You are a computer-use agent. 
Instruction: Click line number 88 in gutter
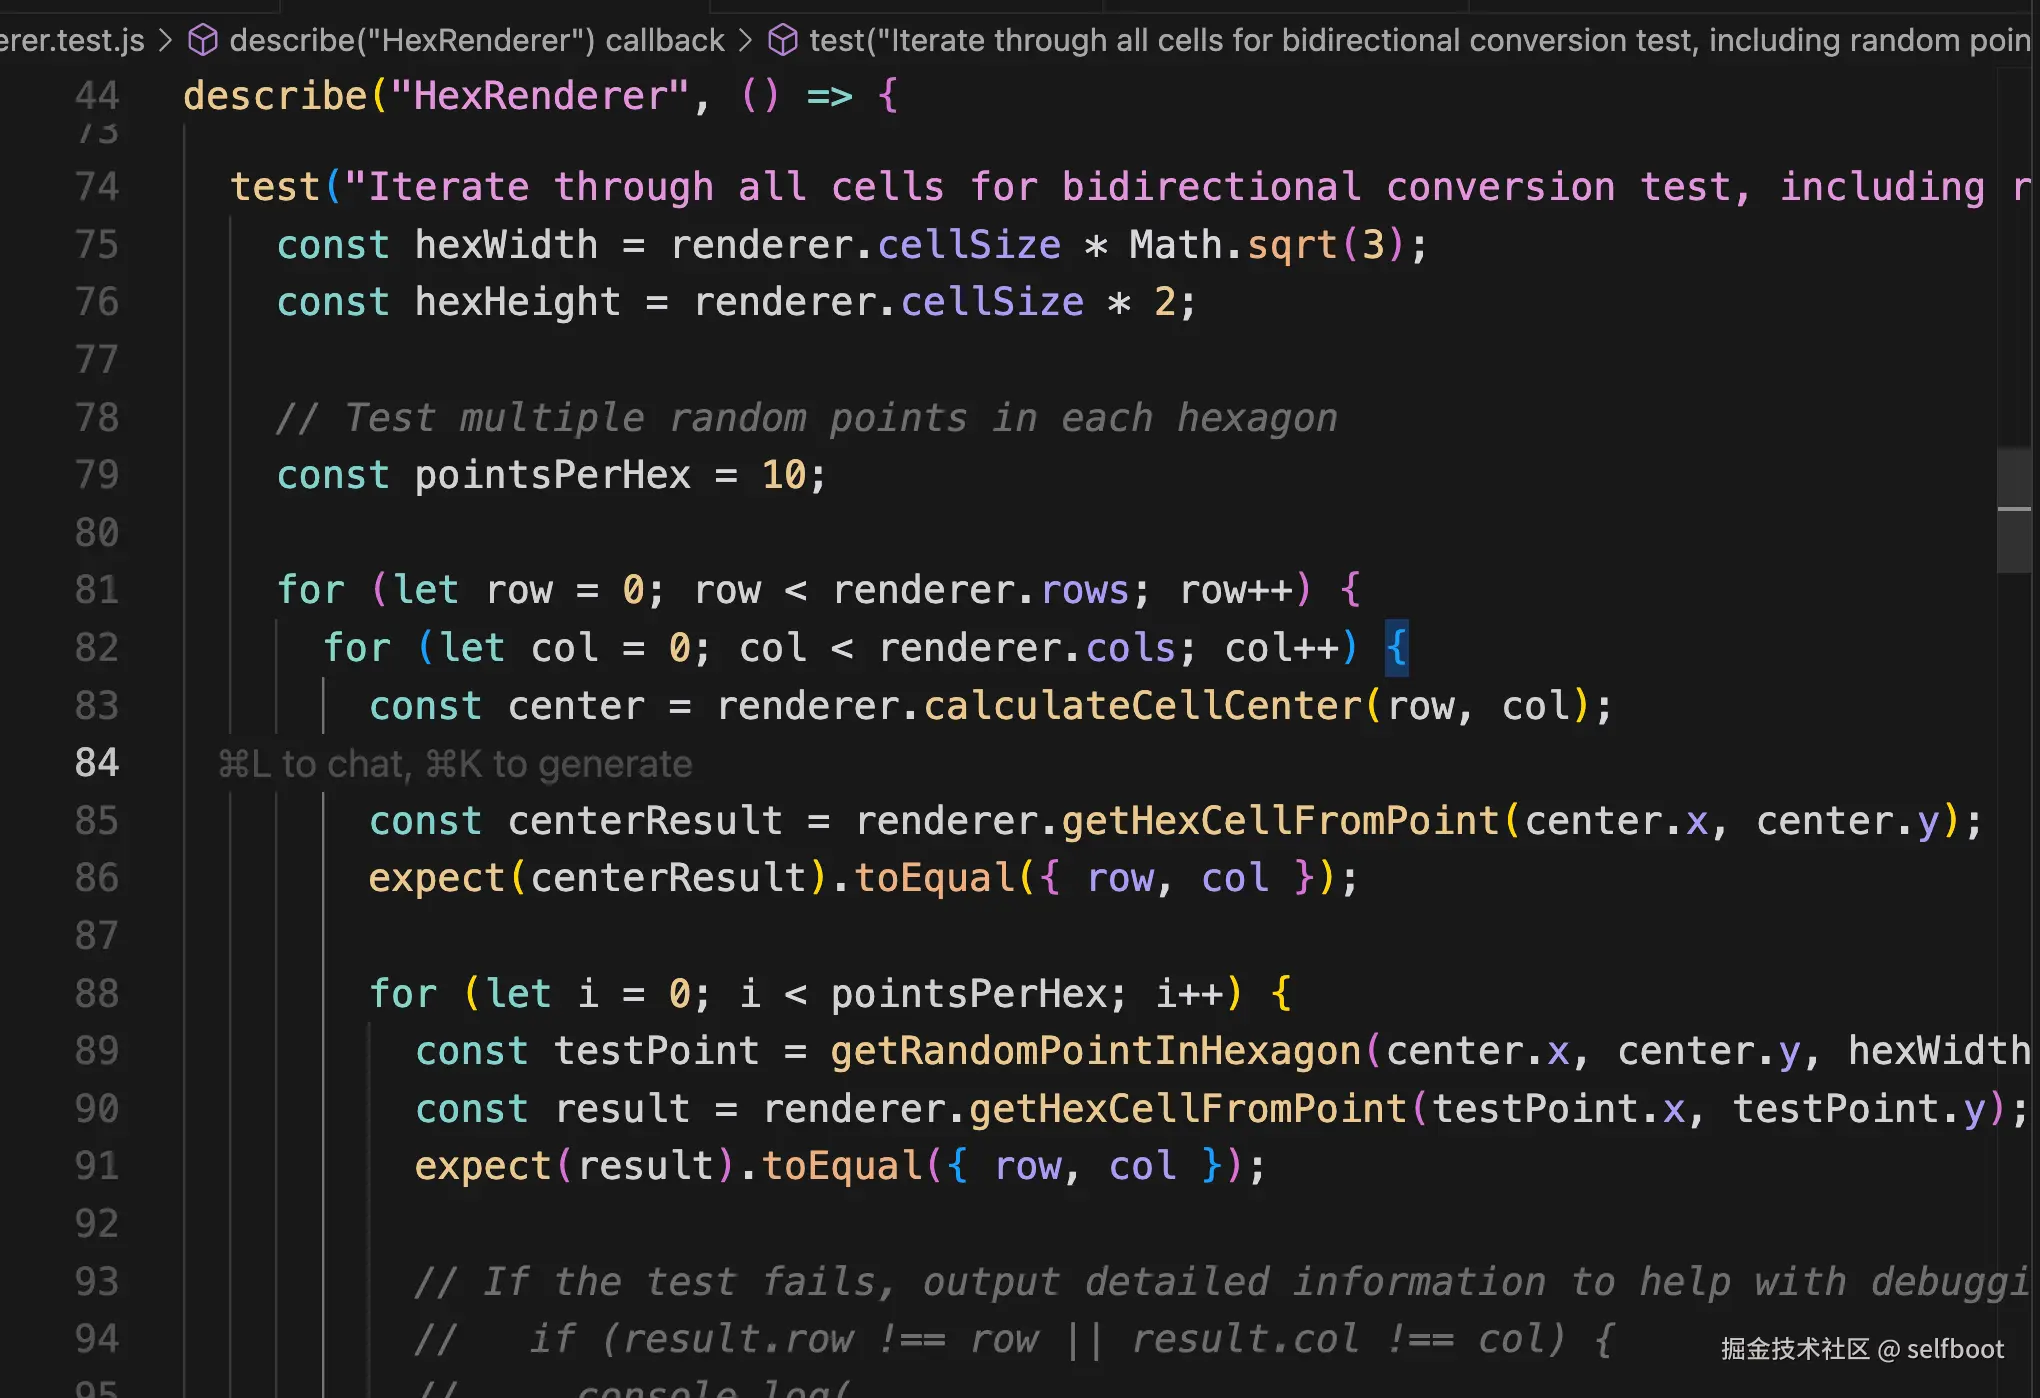(97, 994)
